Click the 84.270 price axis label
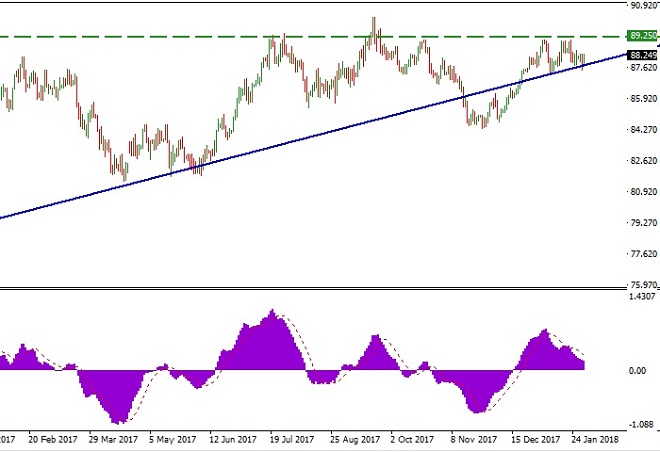 643,130
